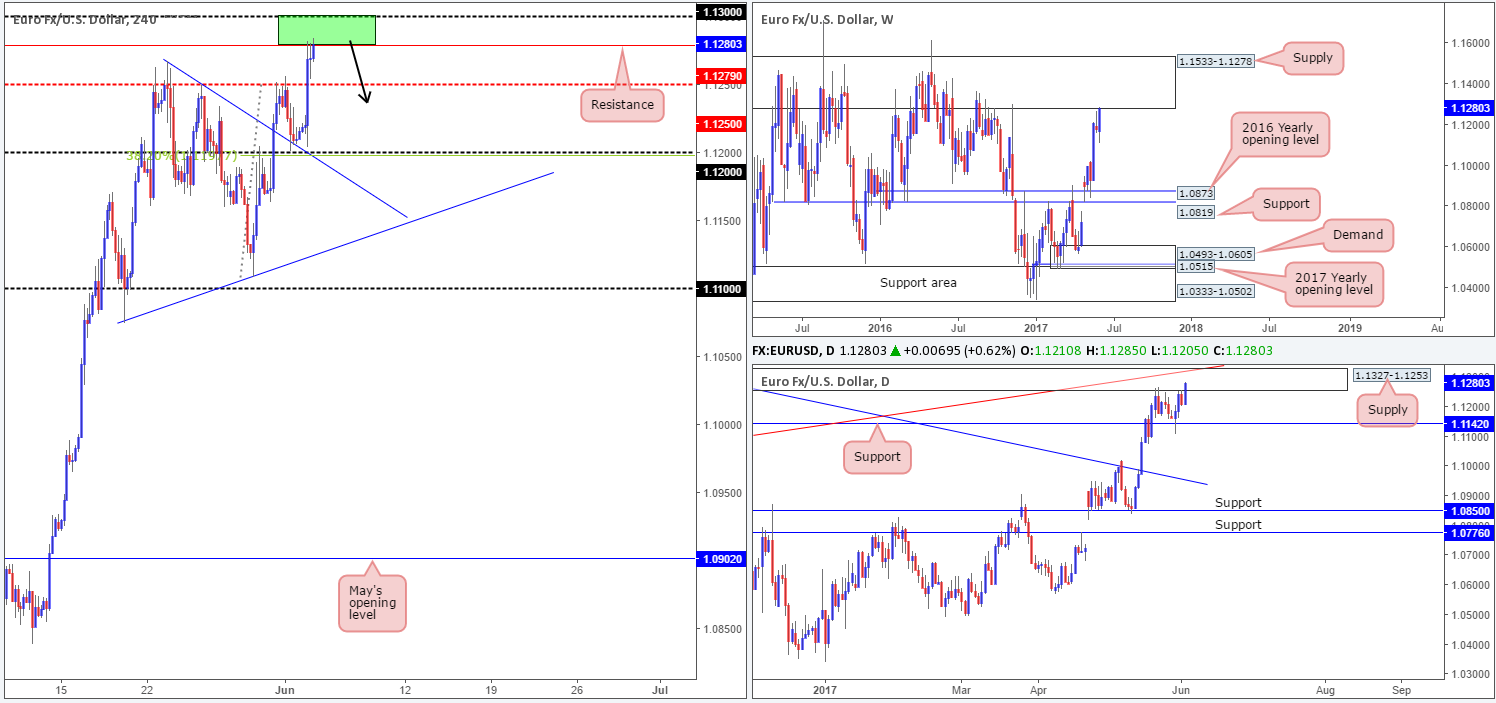Select May's opening level callout
This screenshot has height=703, width=1496.
pos(372,603)
